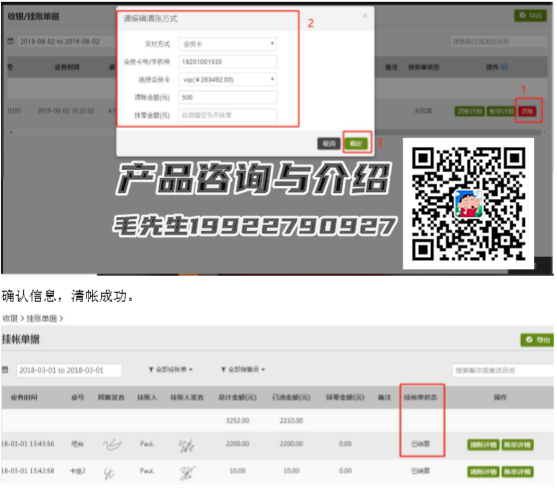
Task: Click the 已结算 status in the 13:42:58 row
Action: 421,471
